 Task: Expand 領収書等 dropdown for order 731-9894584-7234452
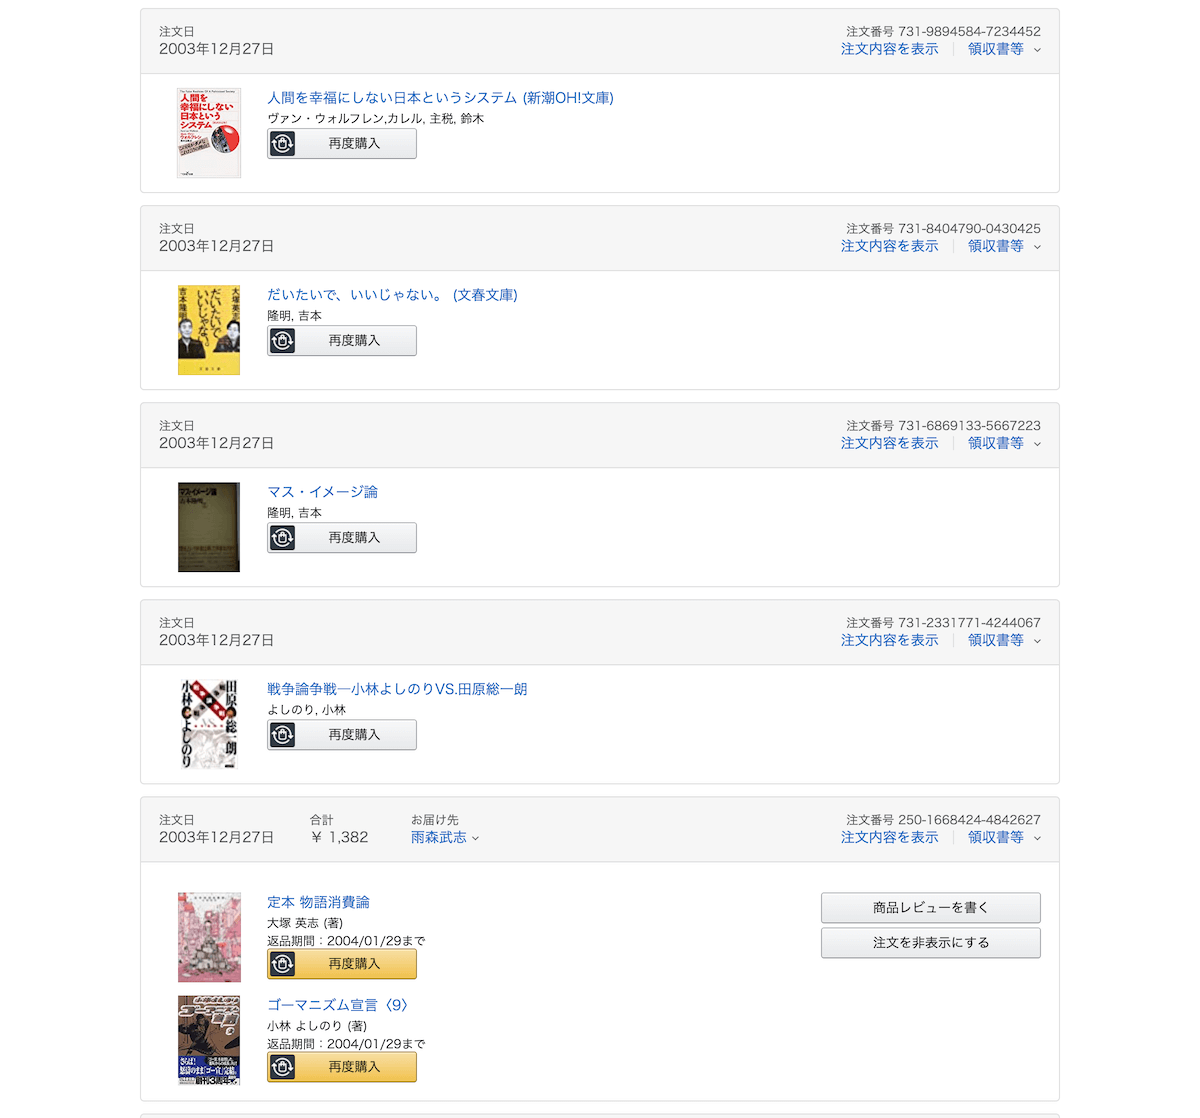click(1004, 49)
